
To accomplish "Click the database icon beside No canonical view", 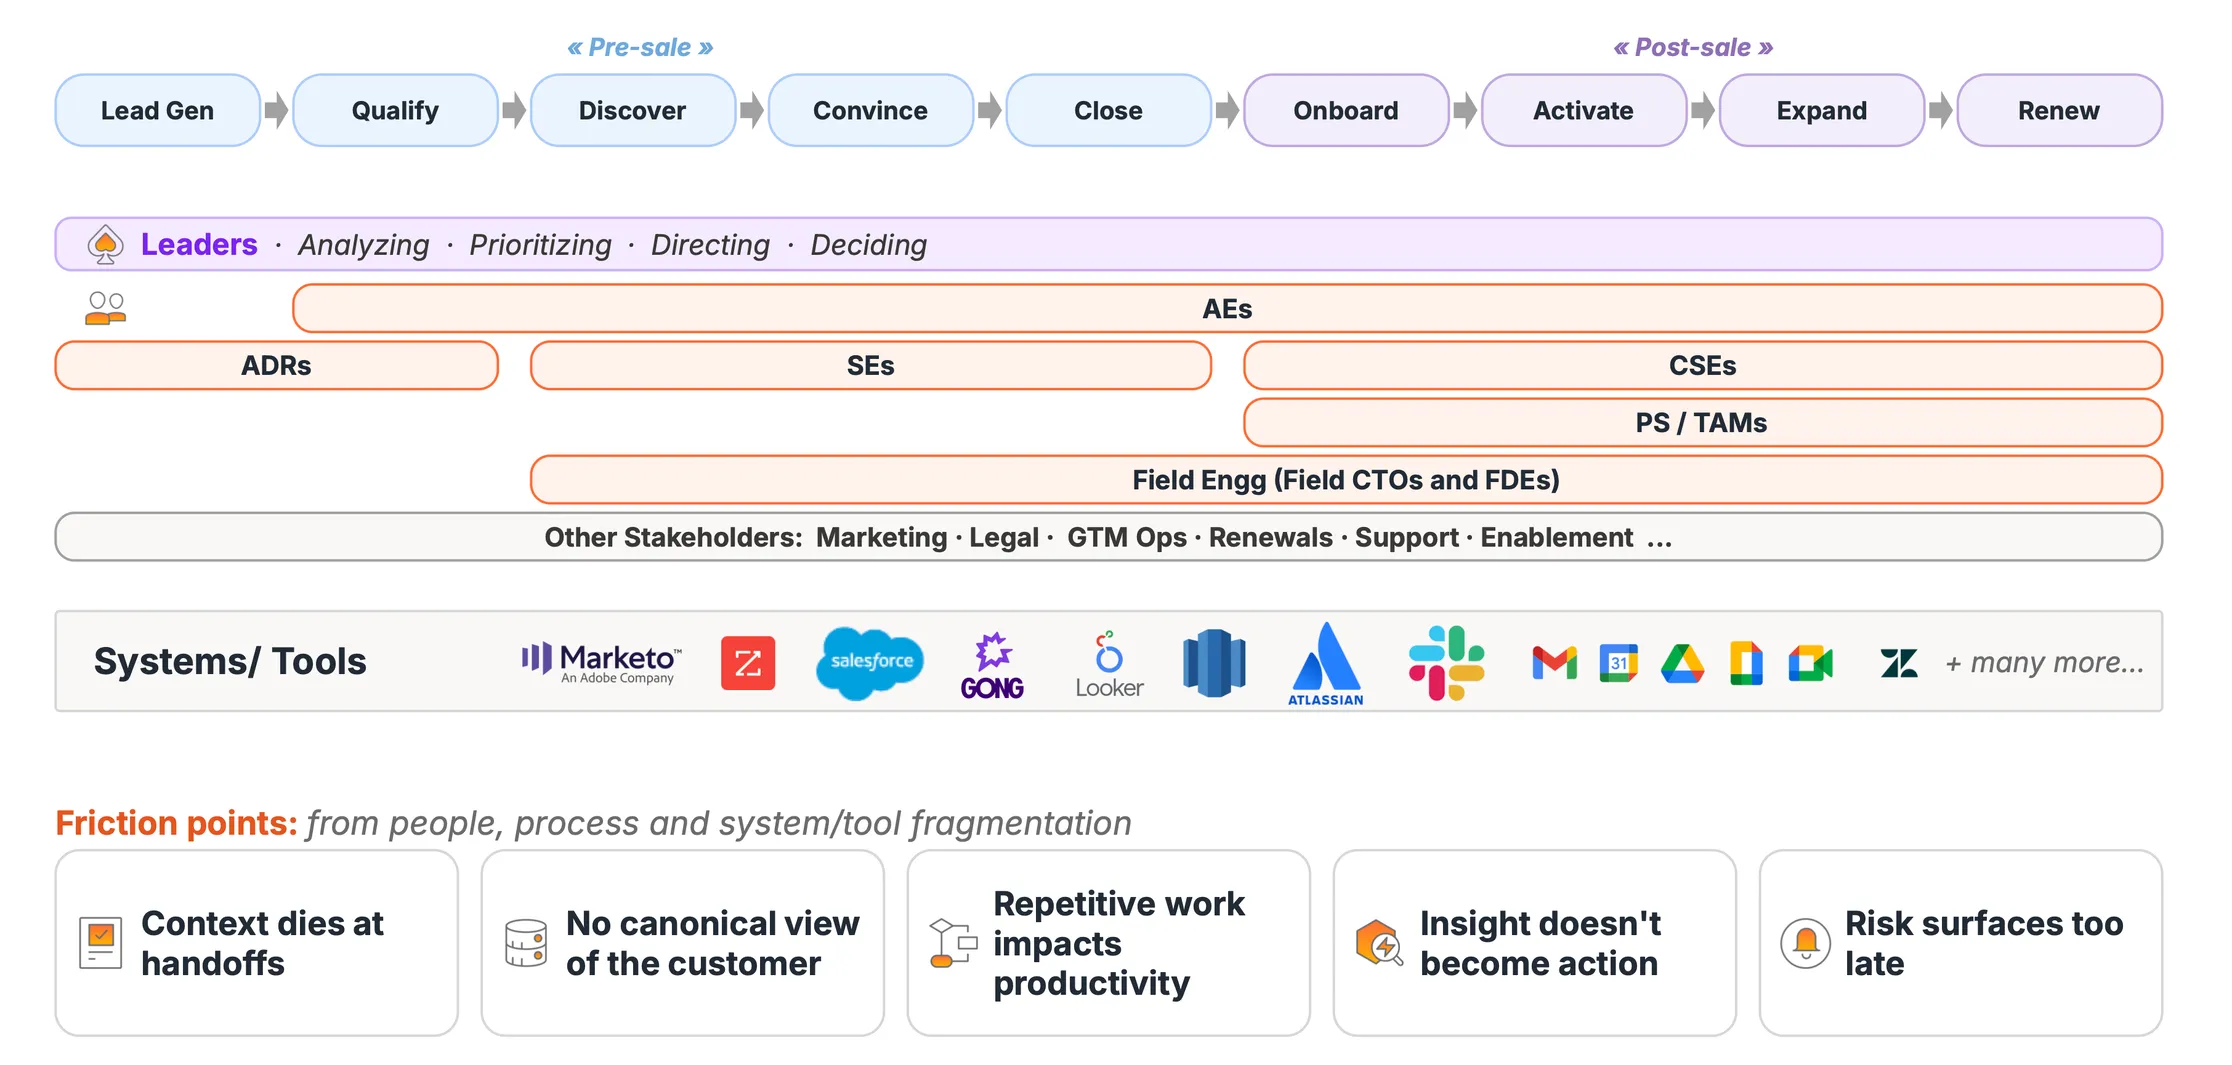I will coord(526,943).
